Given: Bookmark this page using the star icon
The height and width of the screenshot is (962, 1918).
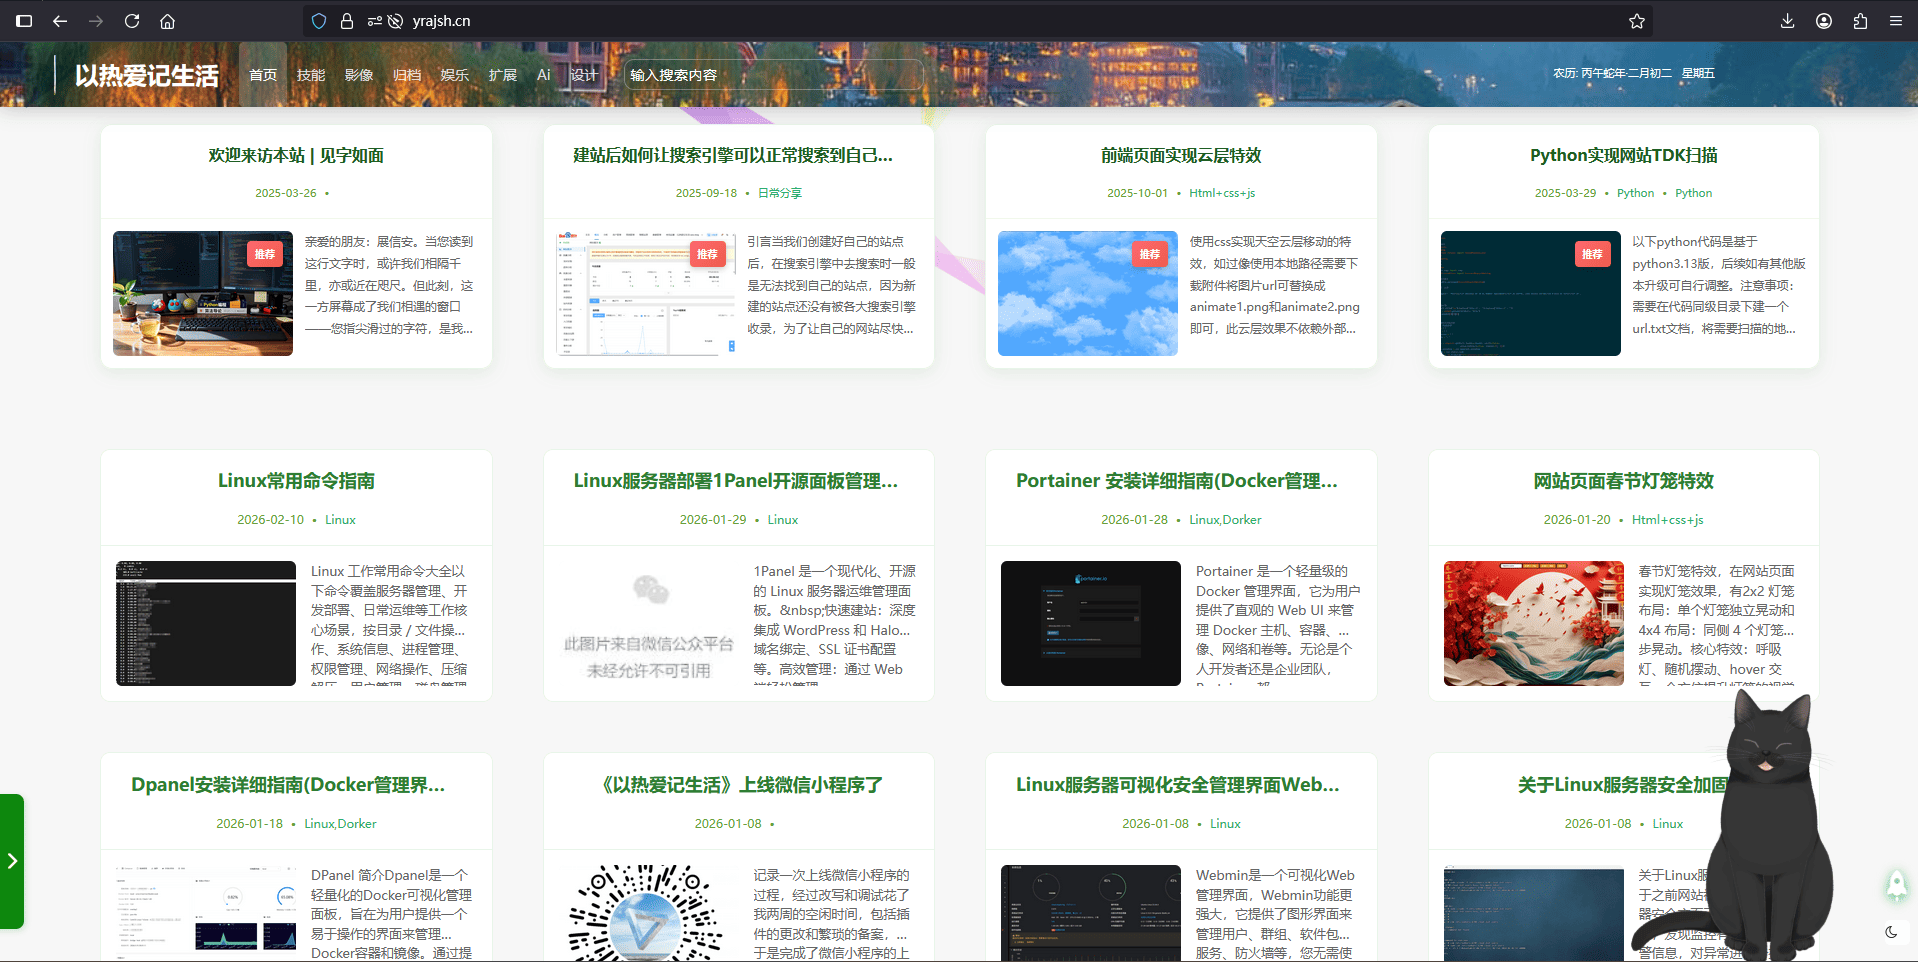Looking at the screenshot, I should (x=1636, y=20).
